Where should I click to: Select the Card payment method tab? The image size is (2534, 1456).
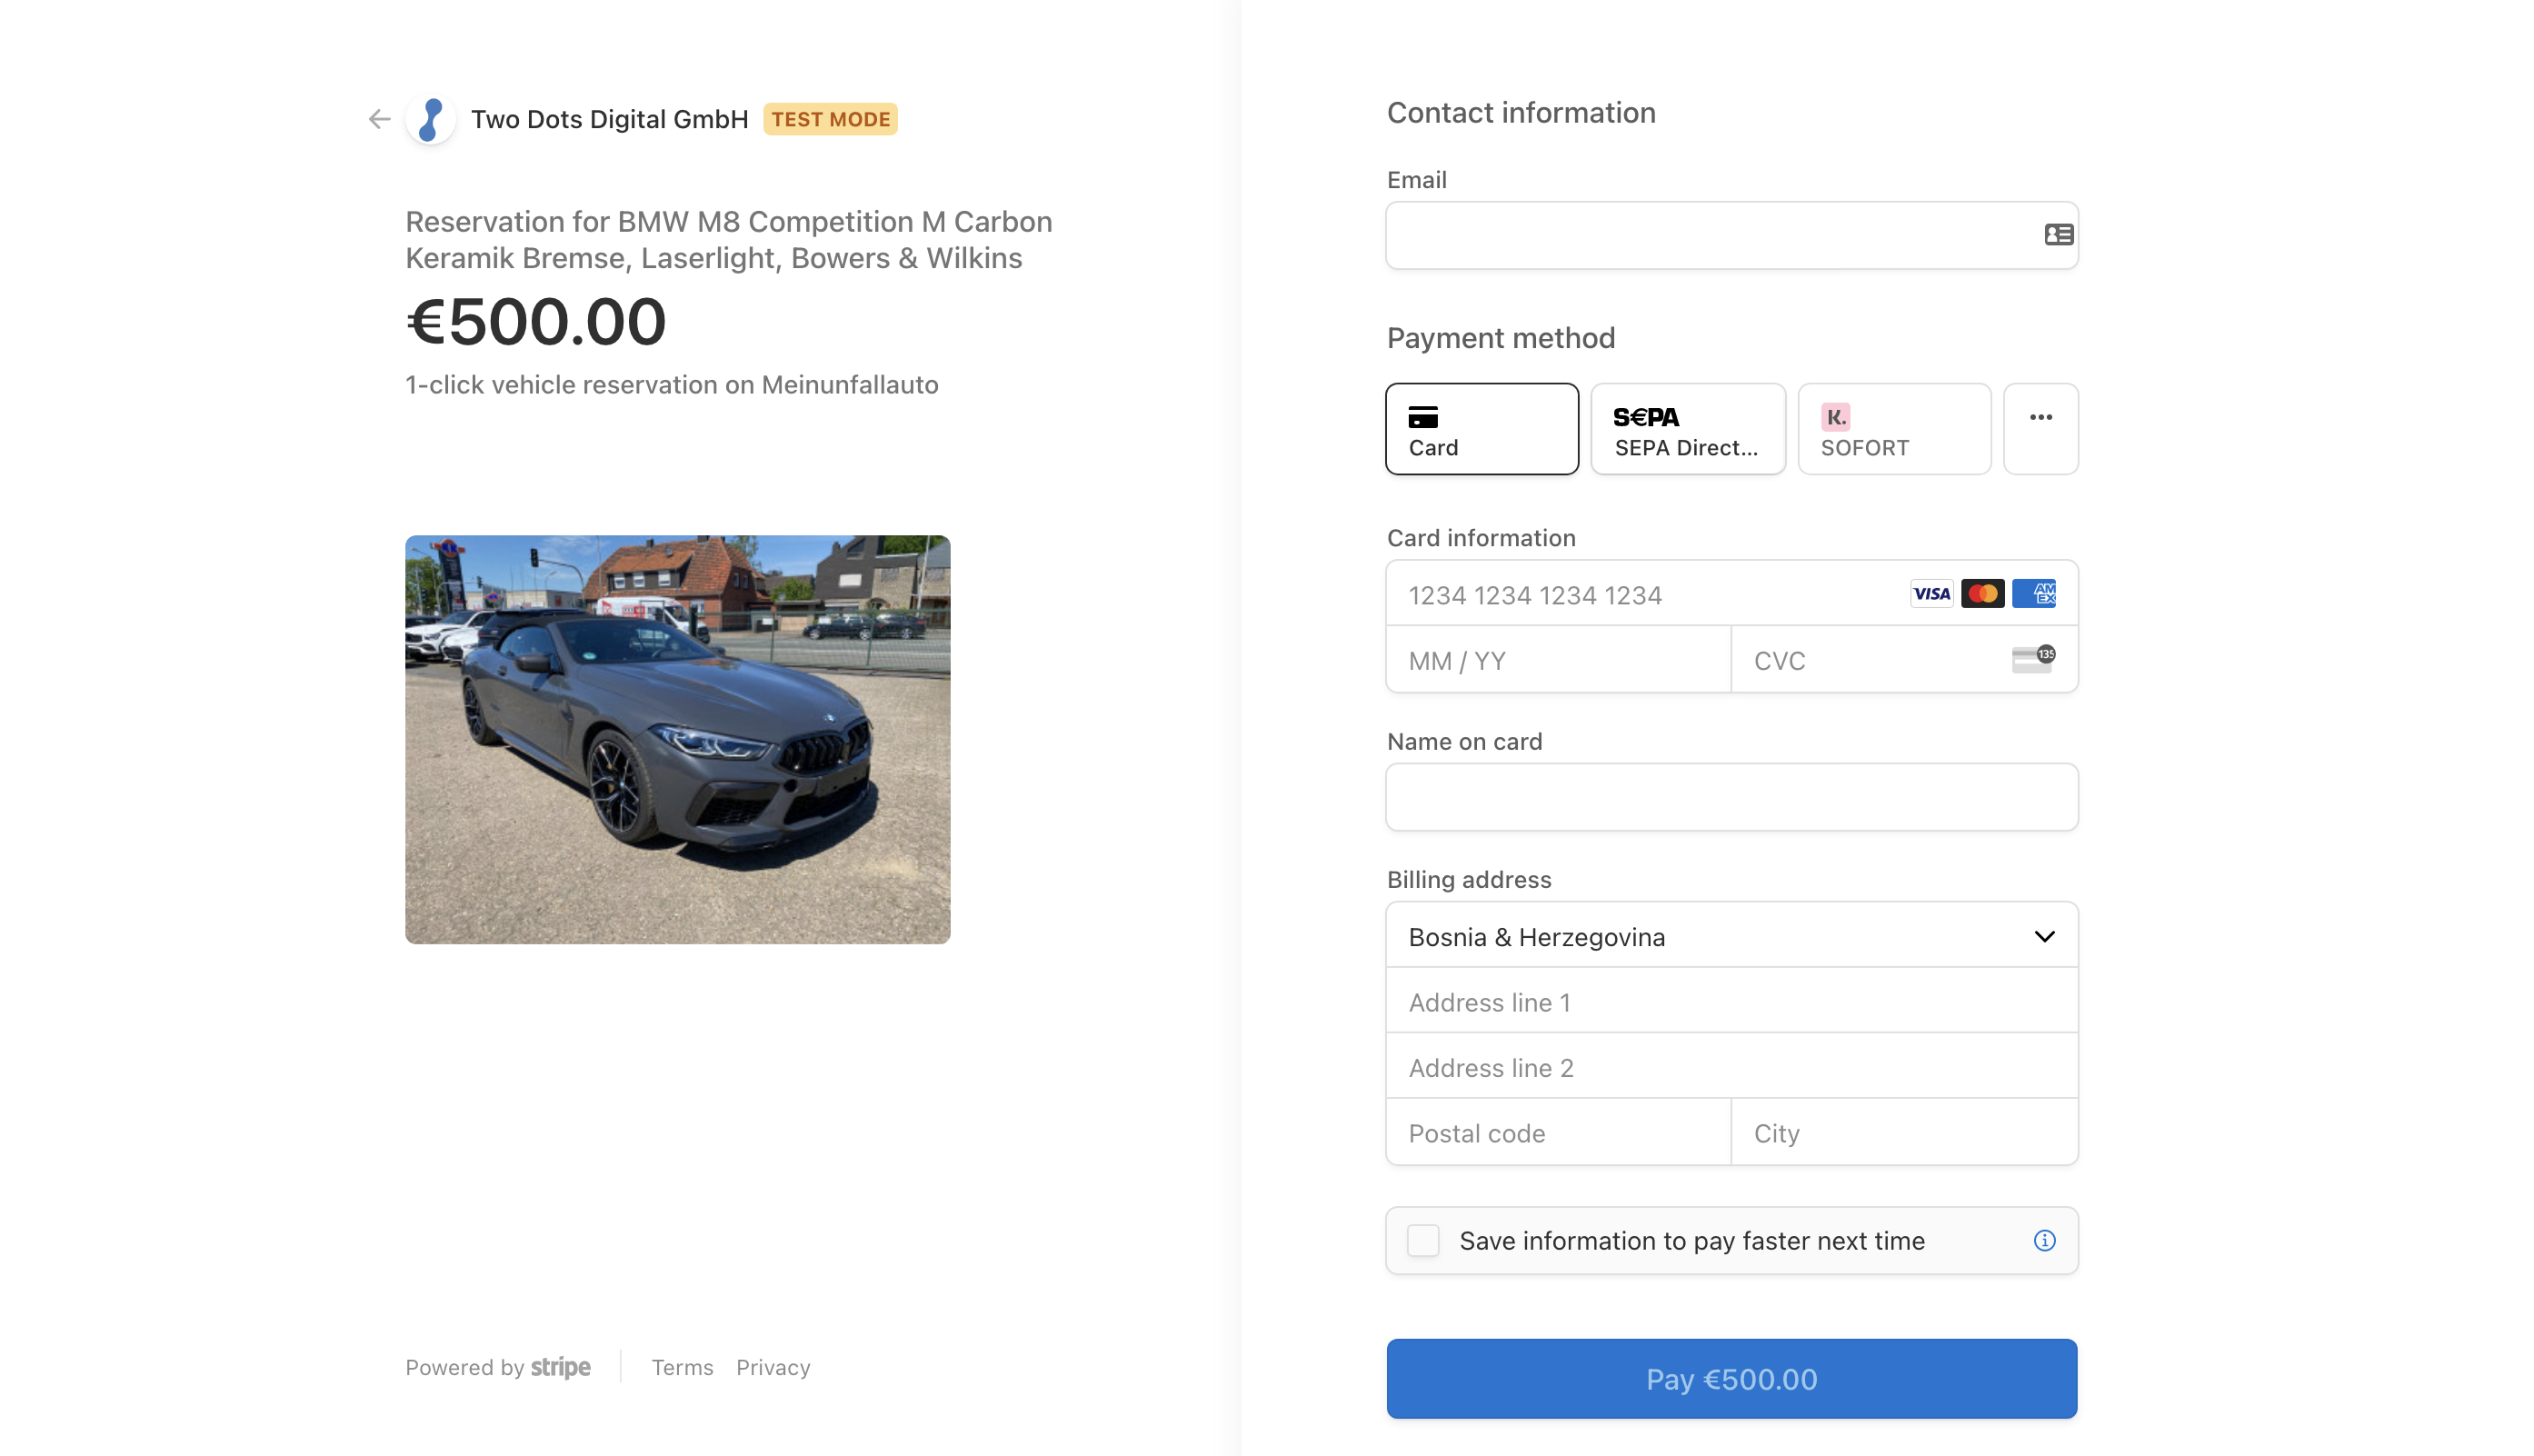(x=1481, y=428)
